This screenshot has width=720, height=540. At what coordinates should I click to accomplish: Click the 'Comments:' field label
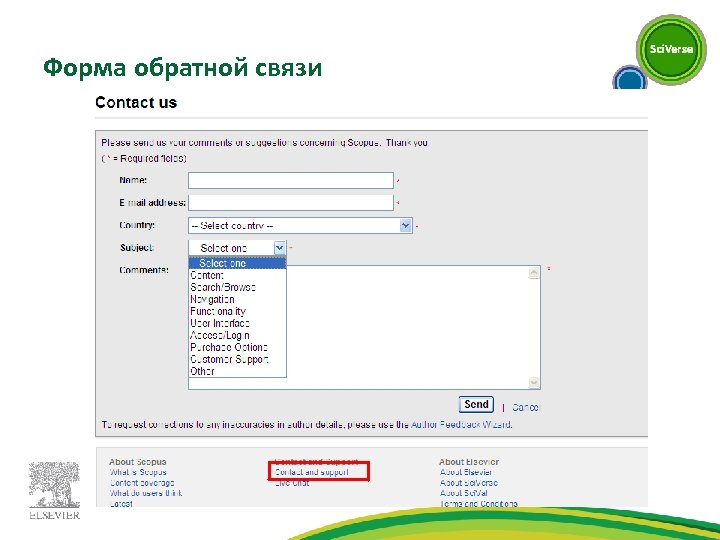(x=144, y=270)
